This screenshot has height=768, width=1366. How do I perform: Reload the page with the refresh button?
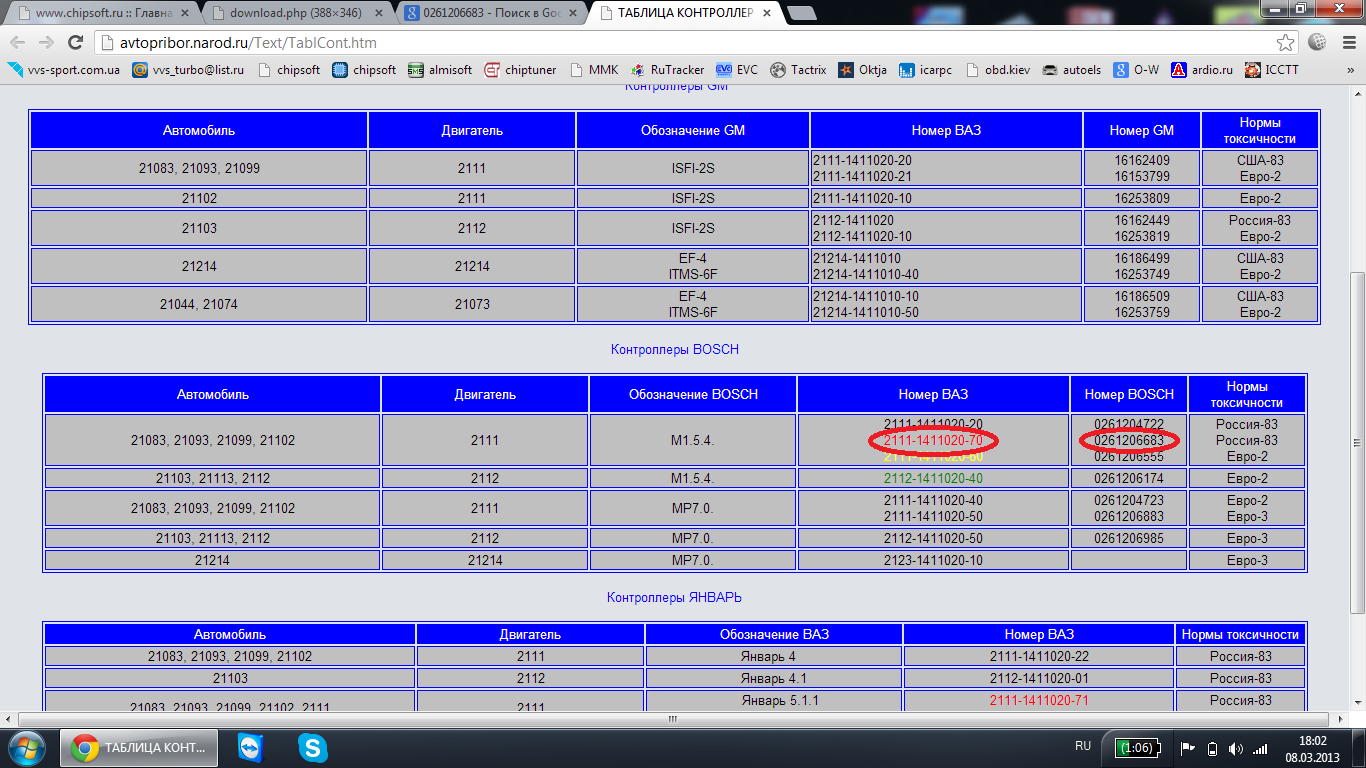75,43
